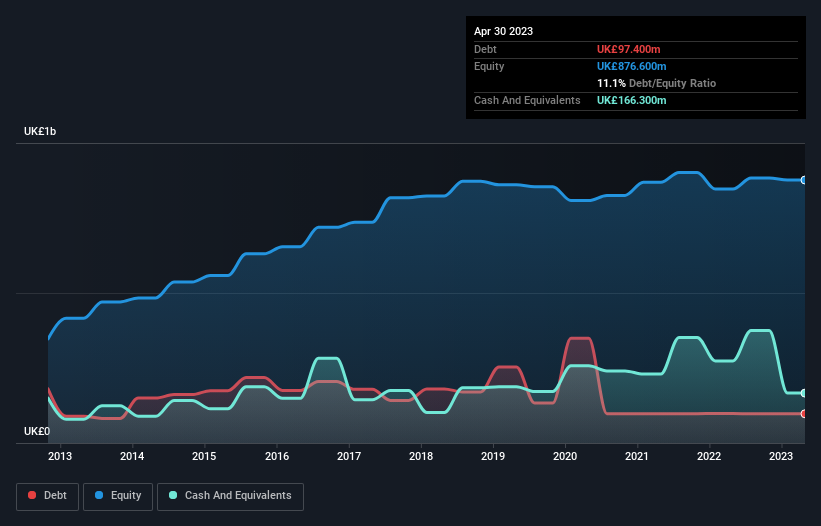Click the UK£1b y-axis label
The width and height of the screenshot is (821, 526).
(x=40, y=131)
